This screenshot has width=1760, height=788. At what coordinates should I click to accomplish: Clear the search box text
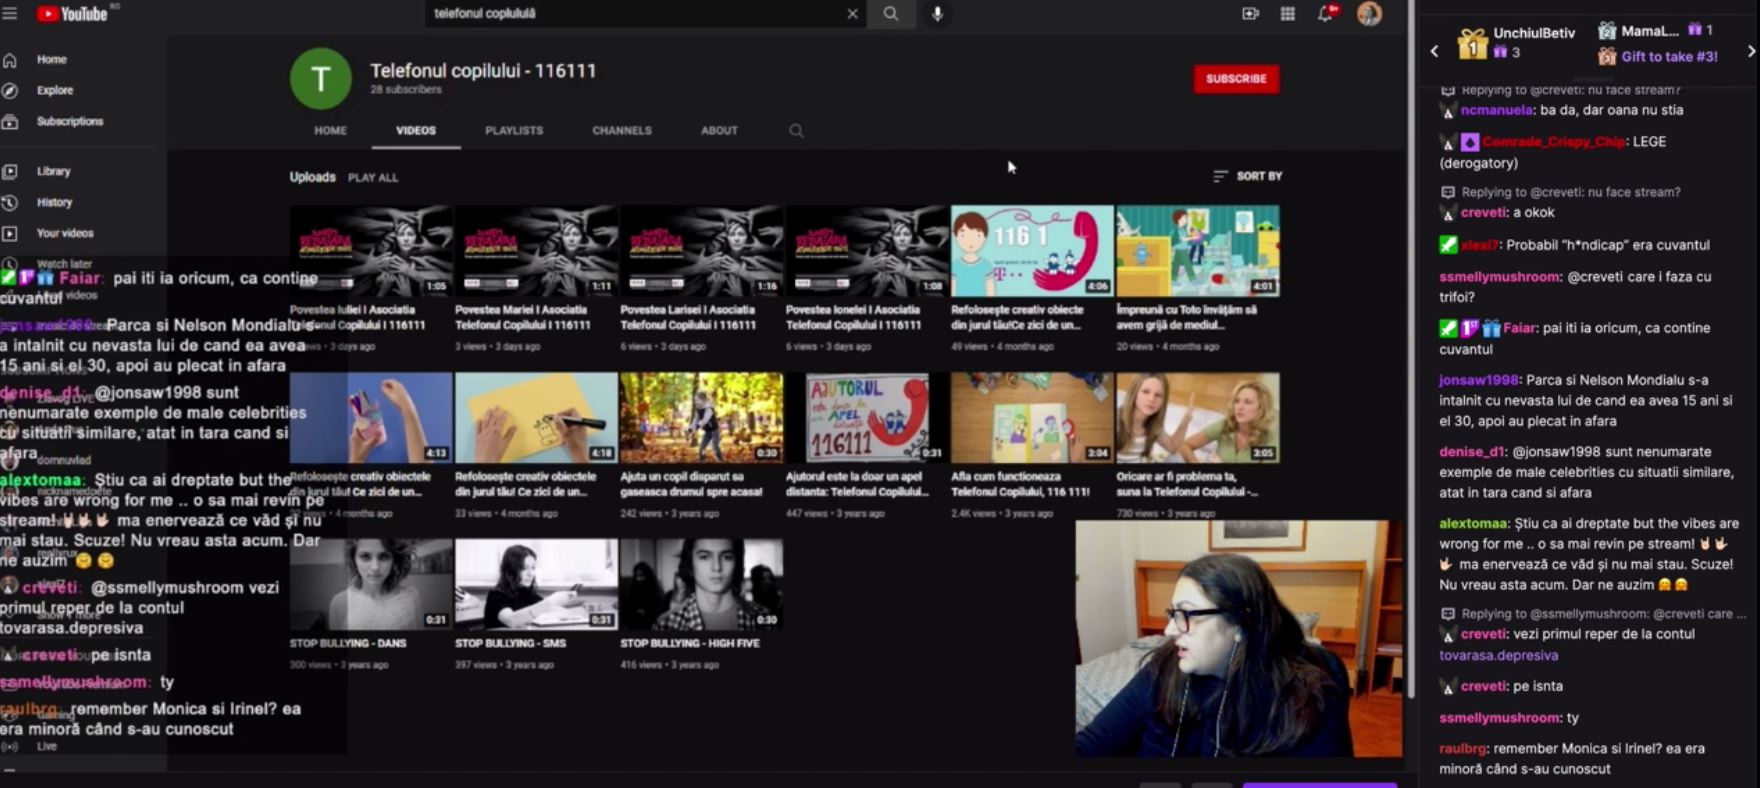852,14
